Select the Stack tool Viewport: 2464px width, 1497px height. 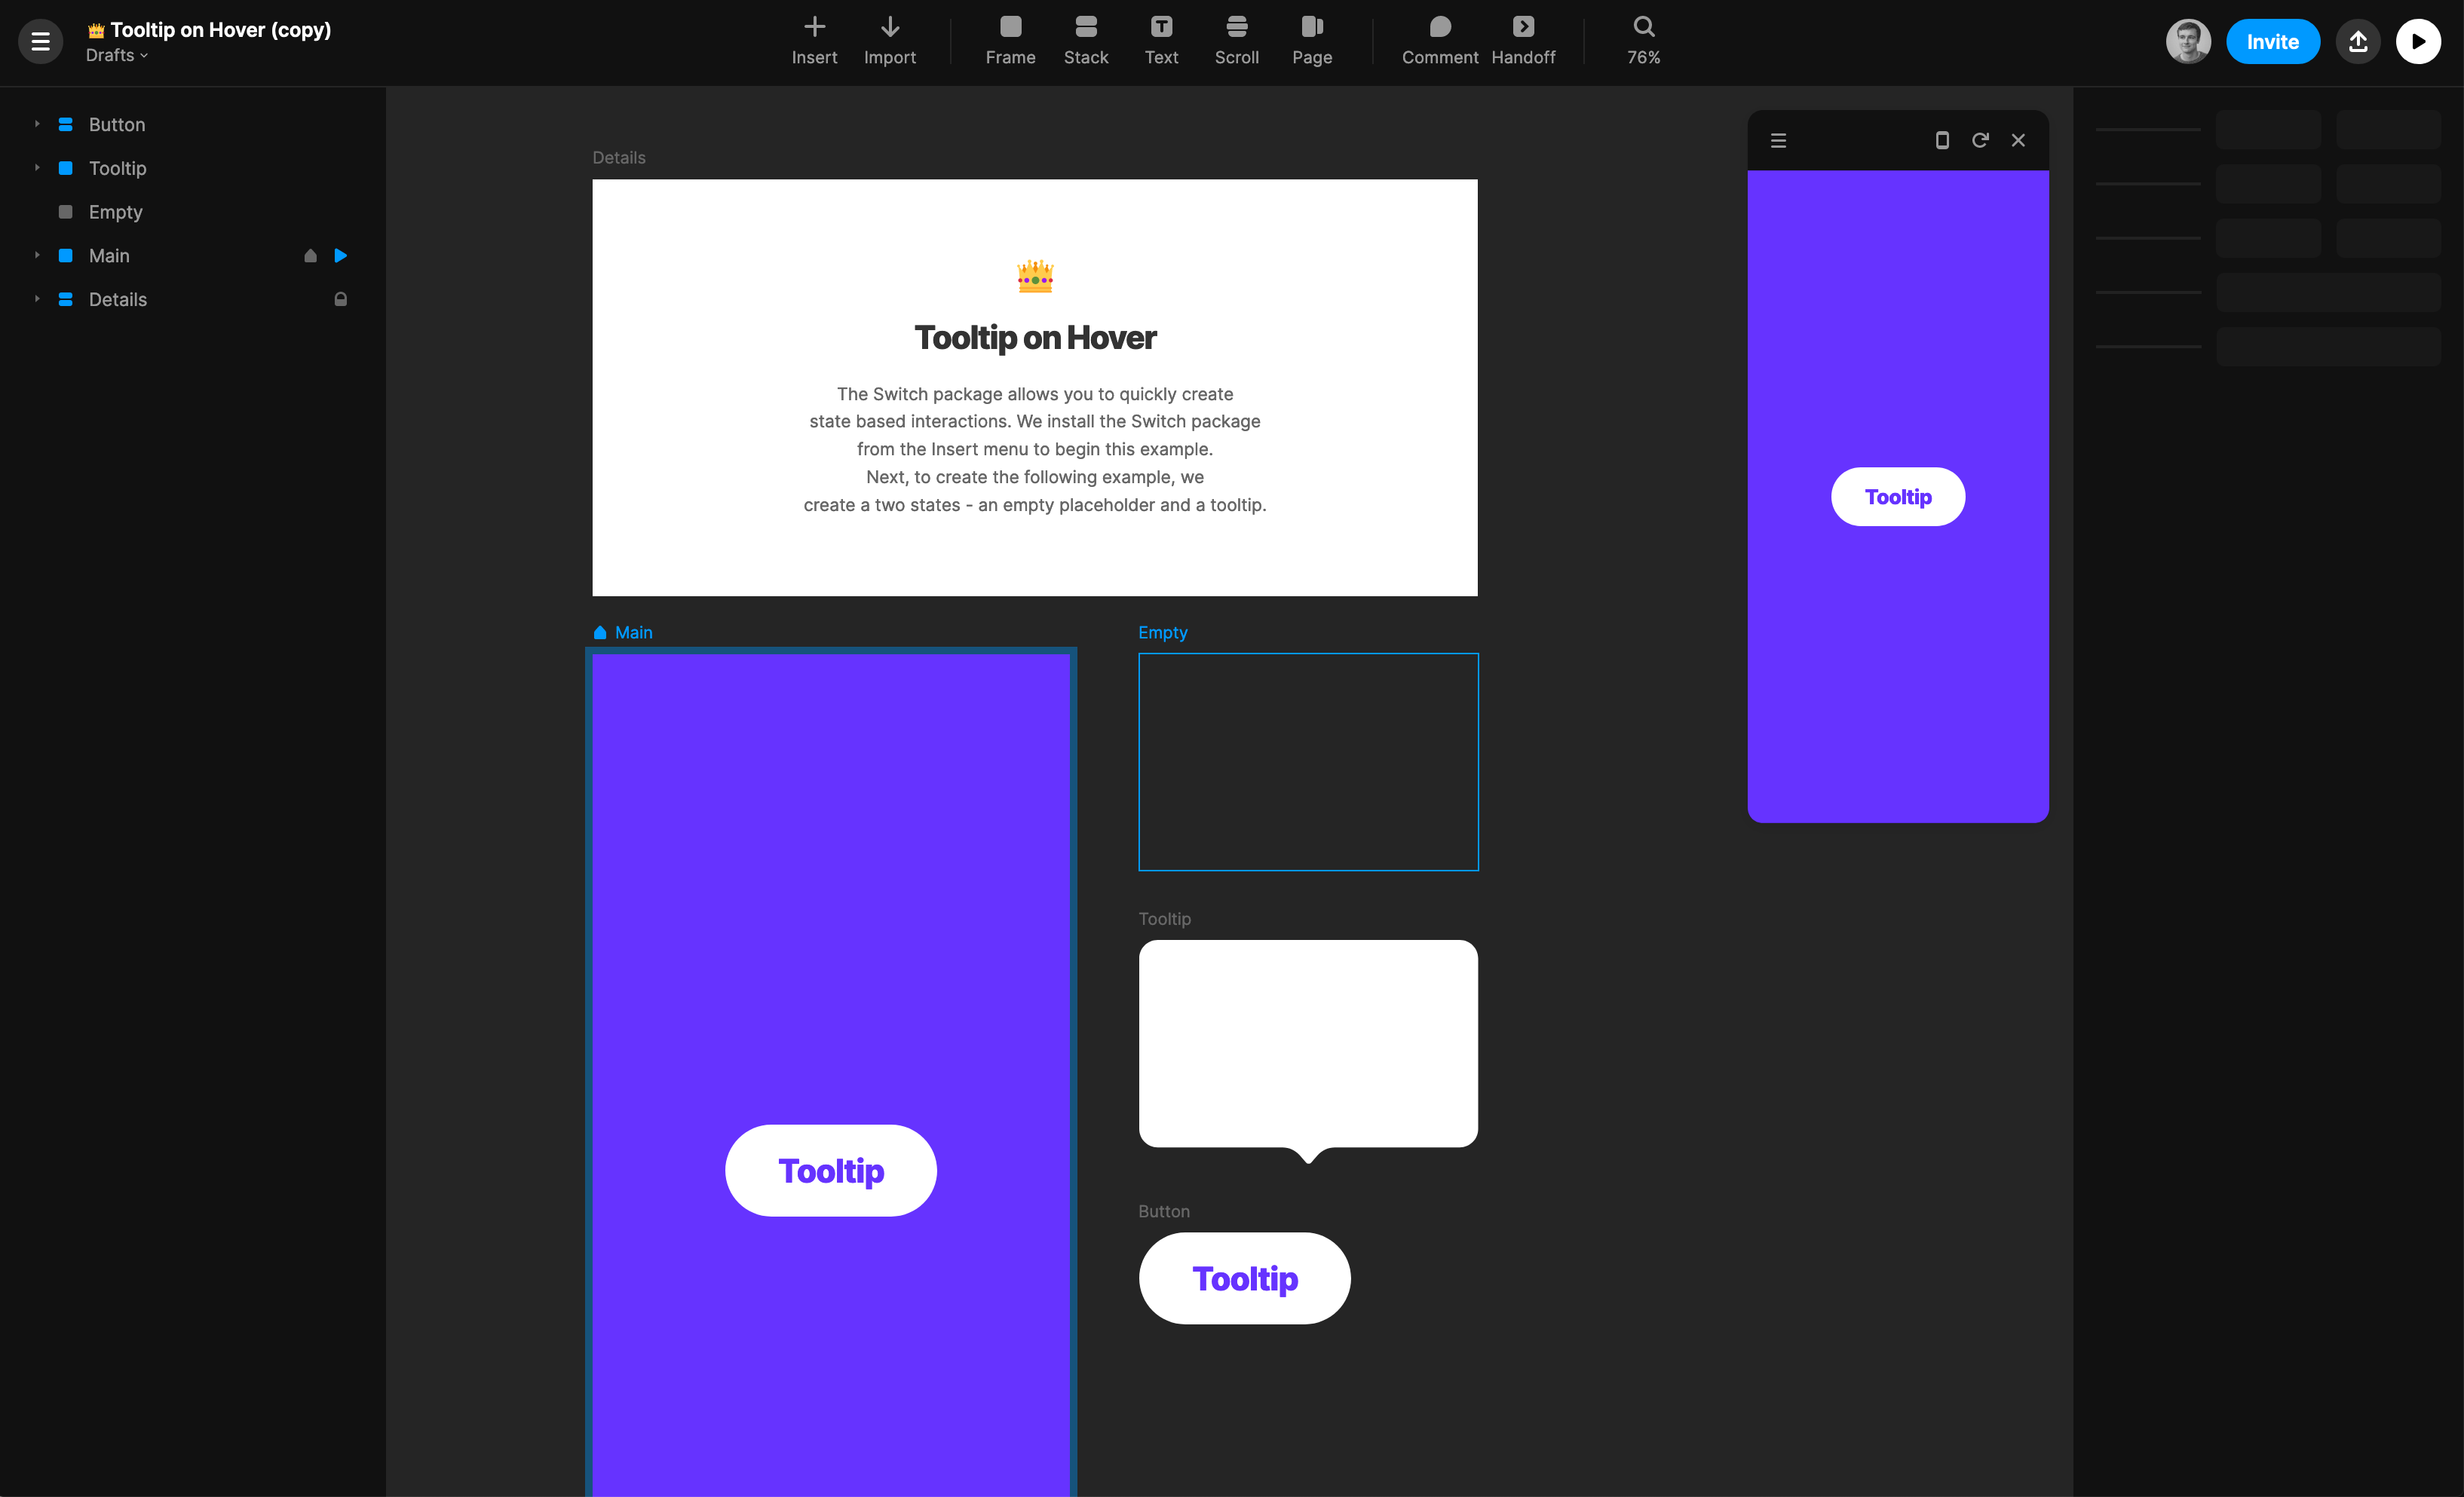coord(1085,40)
